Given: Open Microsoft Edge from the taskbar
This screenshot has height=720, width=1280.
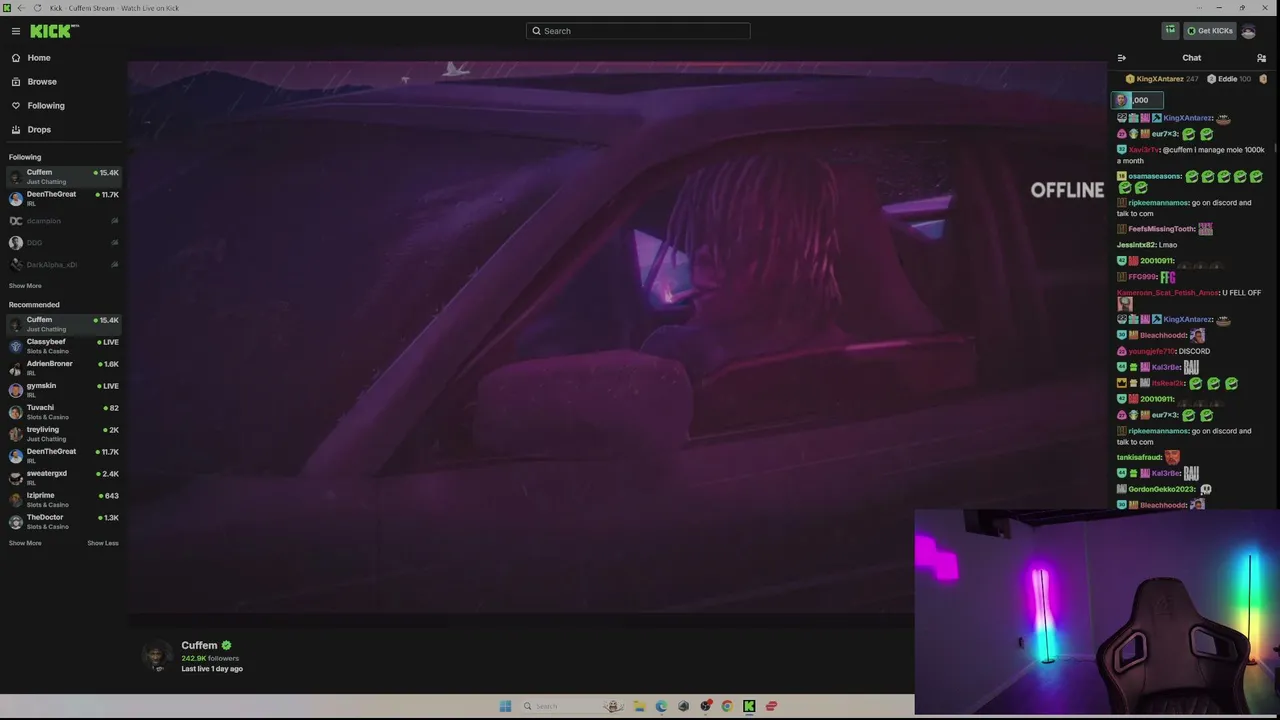Looking at the screenshot, I should pos(661,706).
